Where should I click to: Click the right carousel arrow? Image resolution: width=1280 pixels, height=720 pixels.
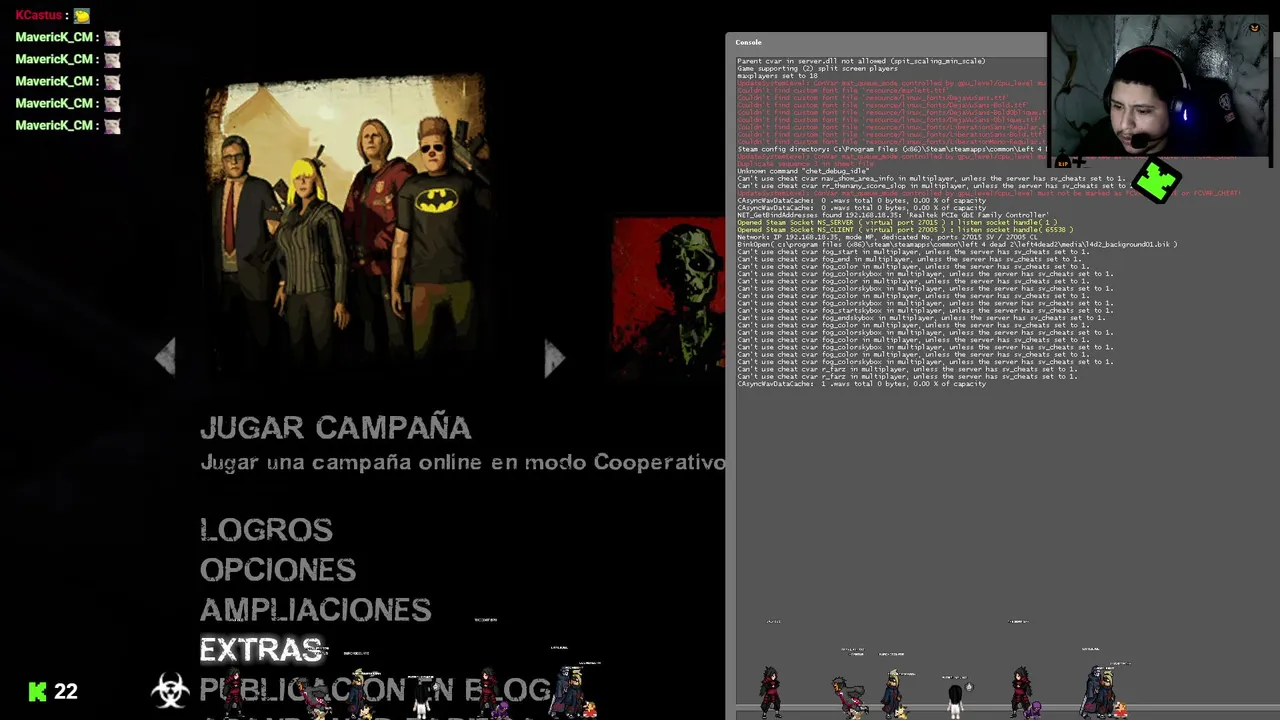point(554,358)
